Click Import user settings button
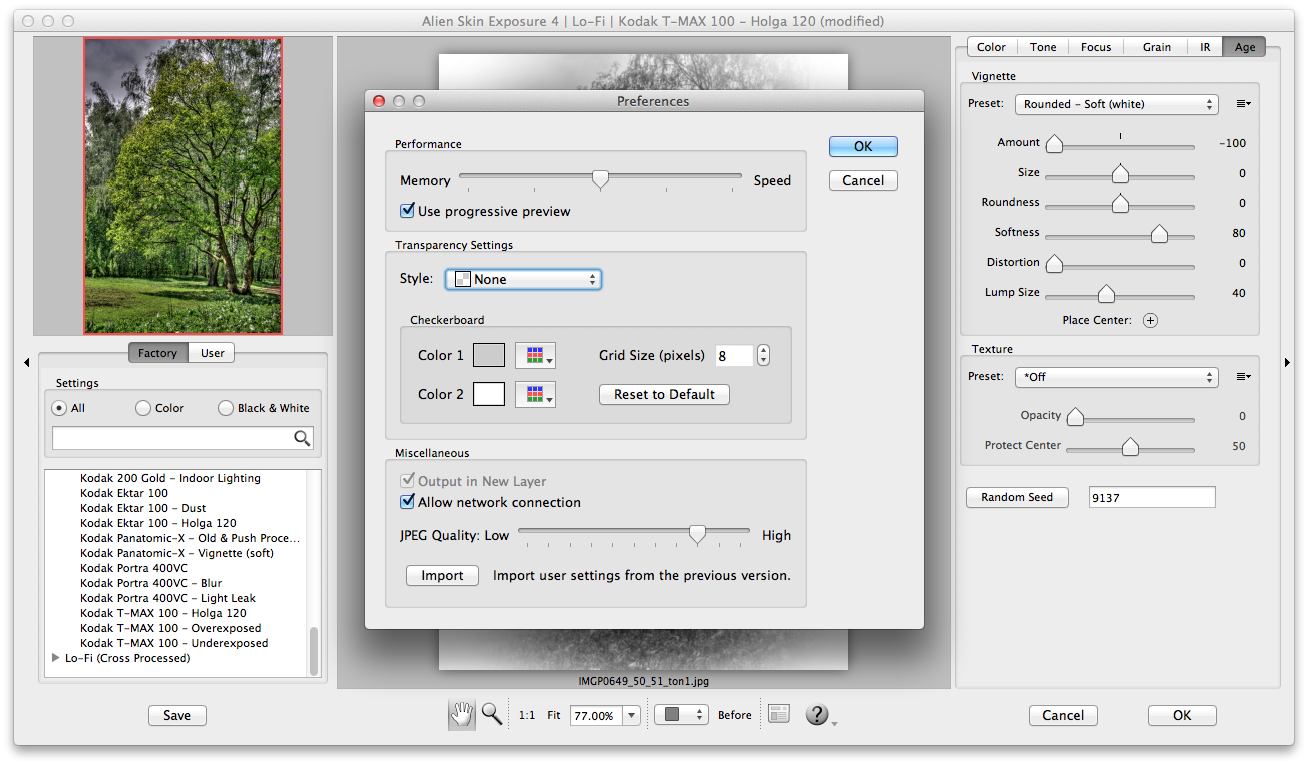Image resolution: width=1308 pixels, height=765 pixels. point(442,575)
